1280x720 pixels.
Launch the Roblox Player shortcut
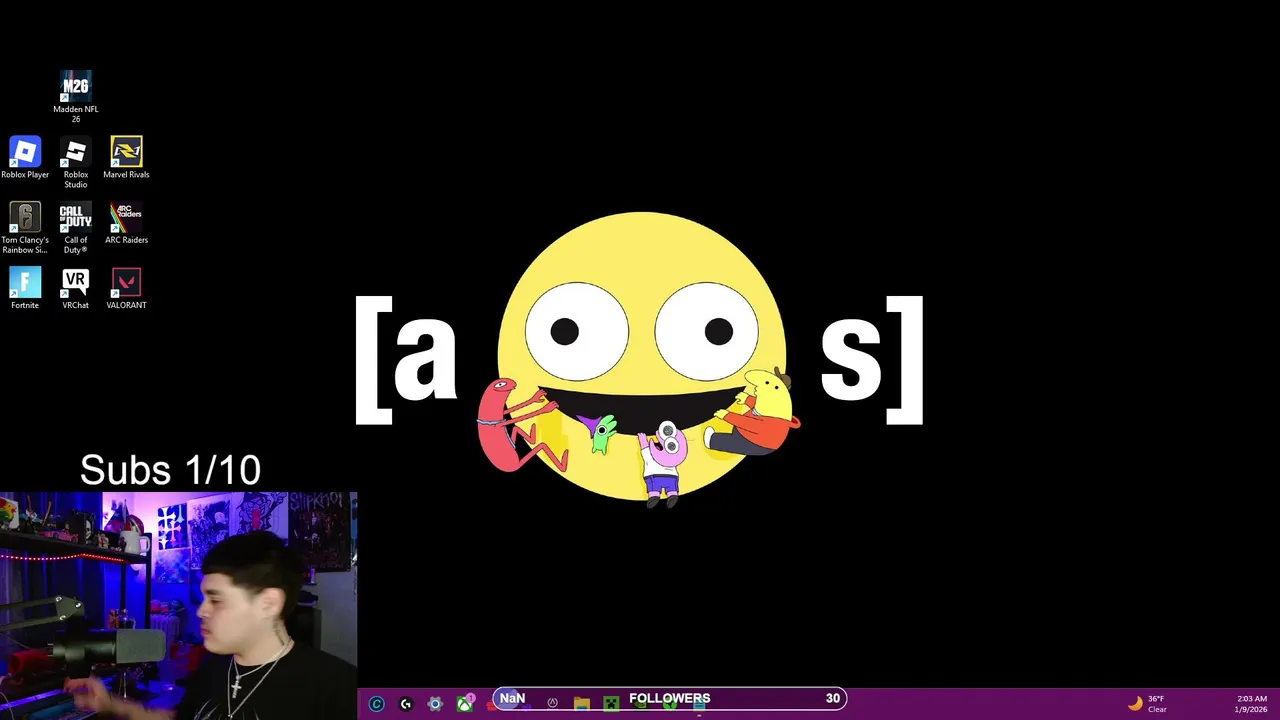25,158
